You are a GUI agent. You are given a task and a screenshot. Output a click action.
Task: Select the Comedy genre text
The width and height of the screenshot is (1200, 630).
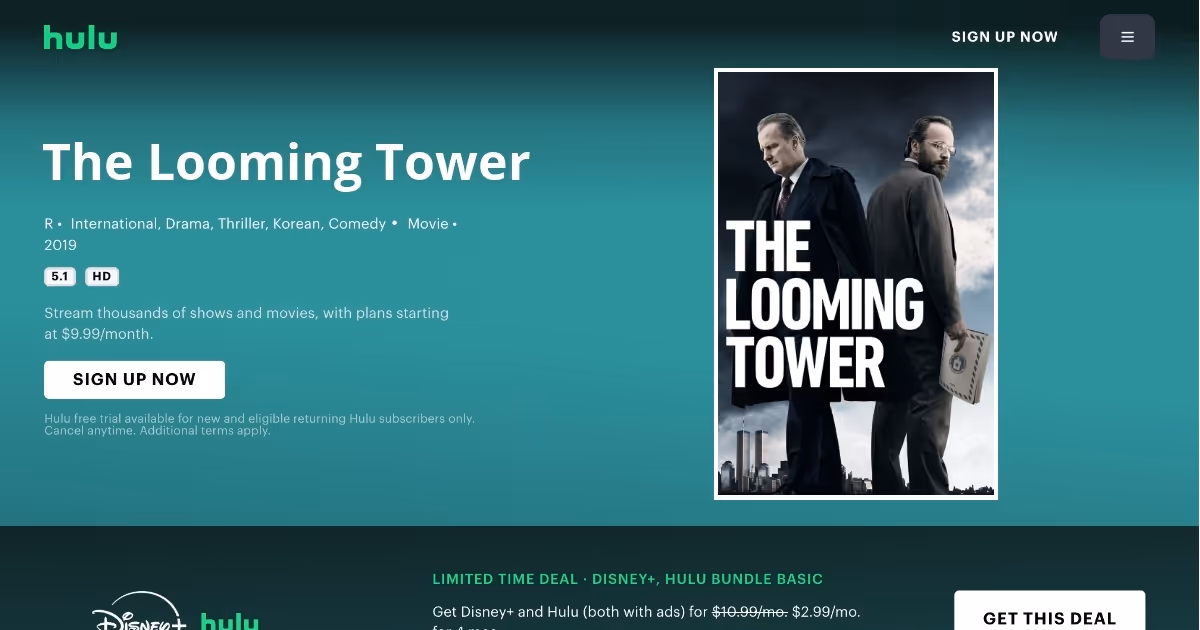357,224
